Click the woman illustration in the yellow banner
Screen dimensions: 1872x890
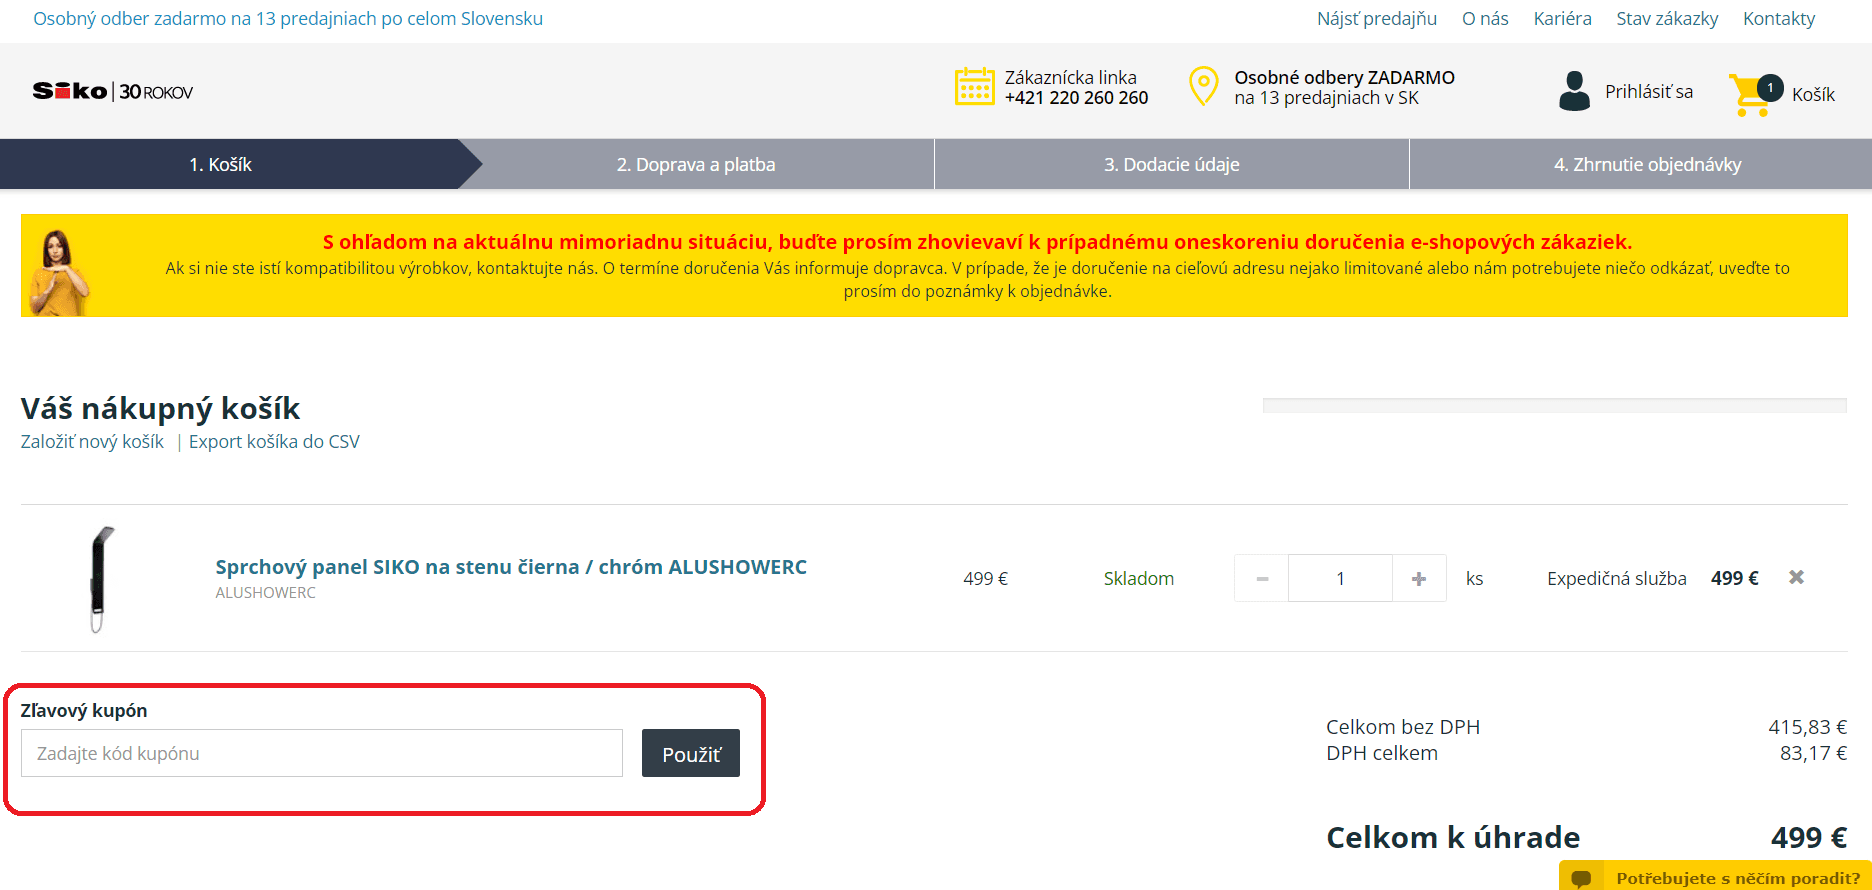pos(59,272)
